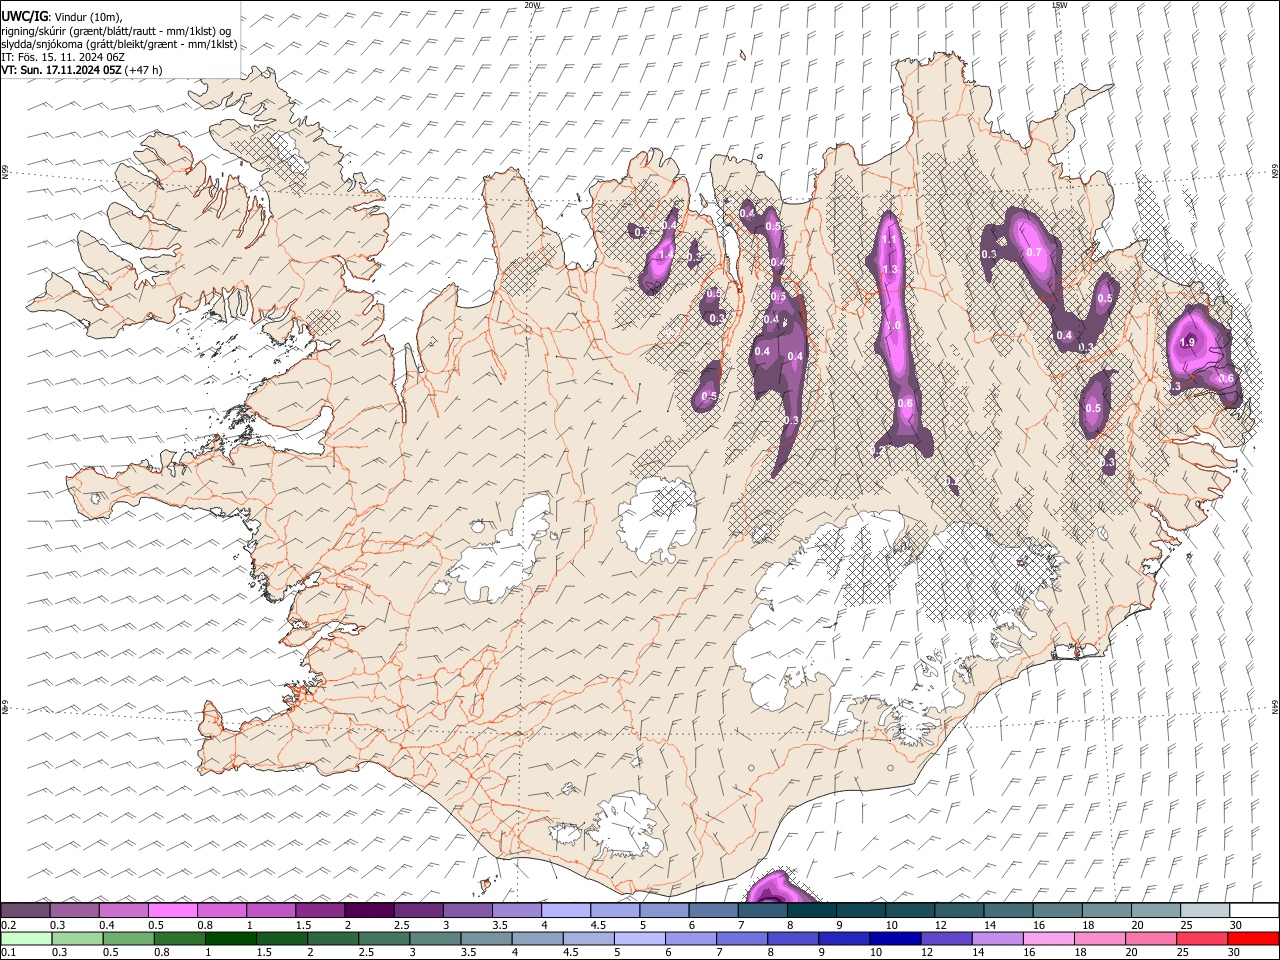Click the '0.7' precipitation value on the map
Image resolution: width=1280 pixels, height=960 pixels.
click(1034, 253)
